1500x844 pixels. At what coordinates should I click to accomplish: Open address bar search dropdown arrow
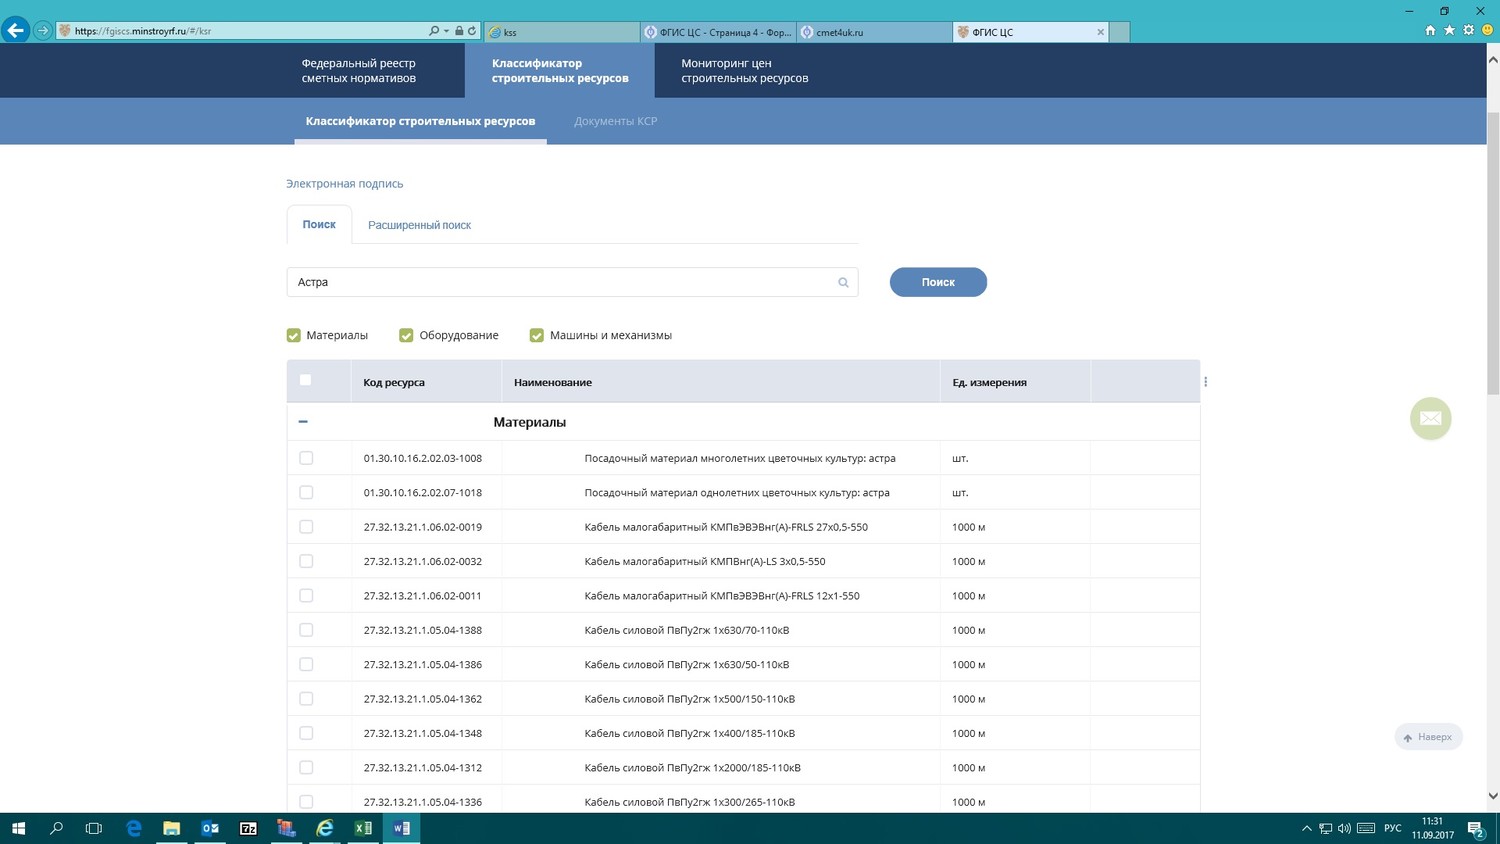point(446,31)
